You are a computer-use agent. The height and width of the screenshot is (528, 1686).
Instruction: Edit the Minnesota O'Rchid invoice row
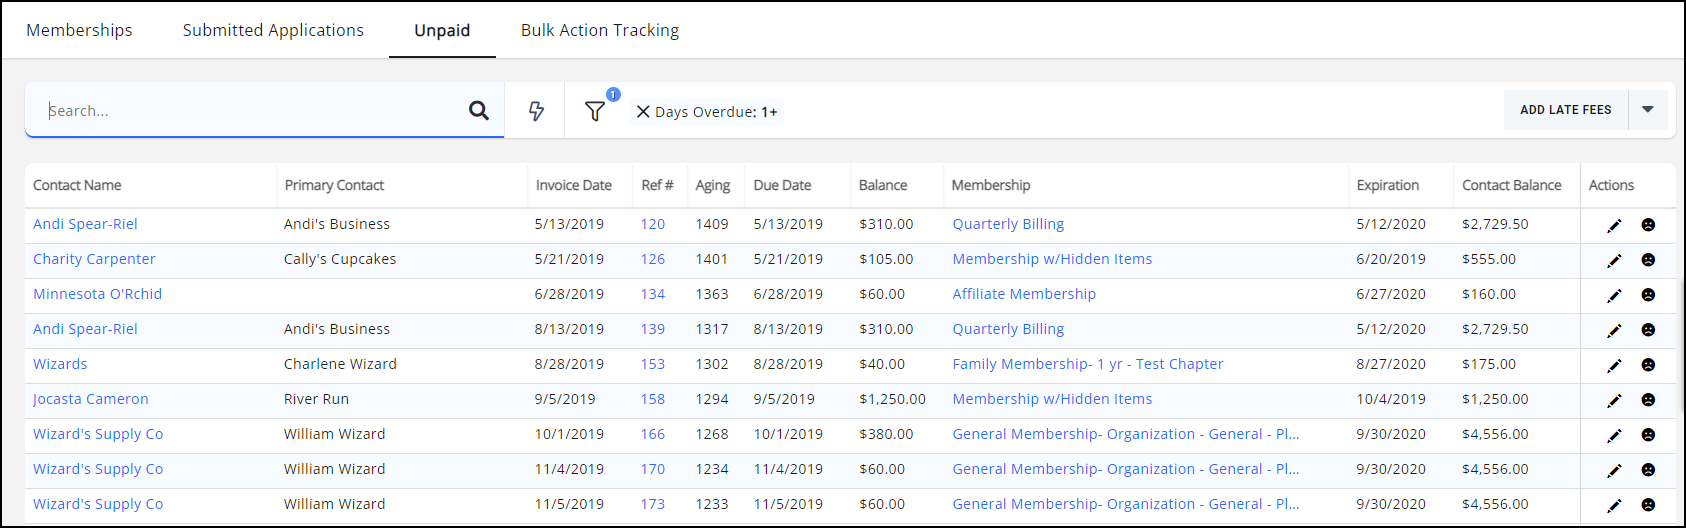(1614, 295)
